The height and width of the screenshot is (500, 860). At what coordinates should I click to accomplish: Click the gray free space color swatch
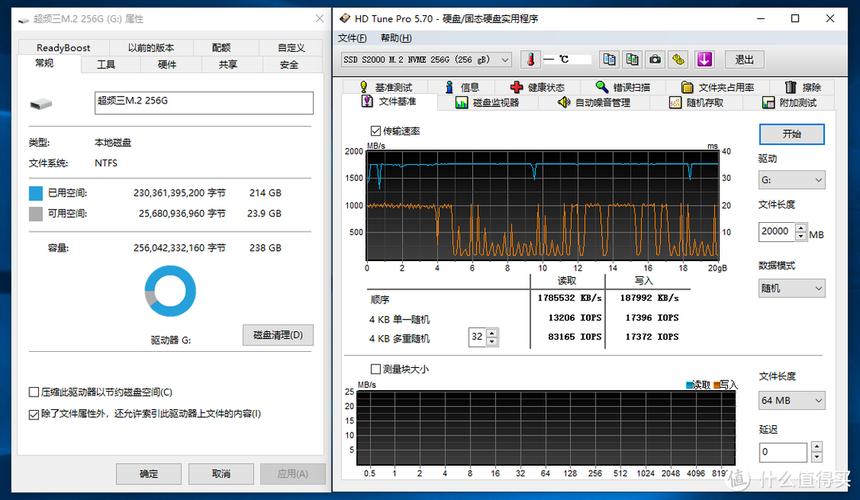coord(36,214)
